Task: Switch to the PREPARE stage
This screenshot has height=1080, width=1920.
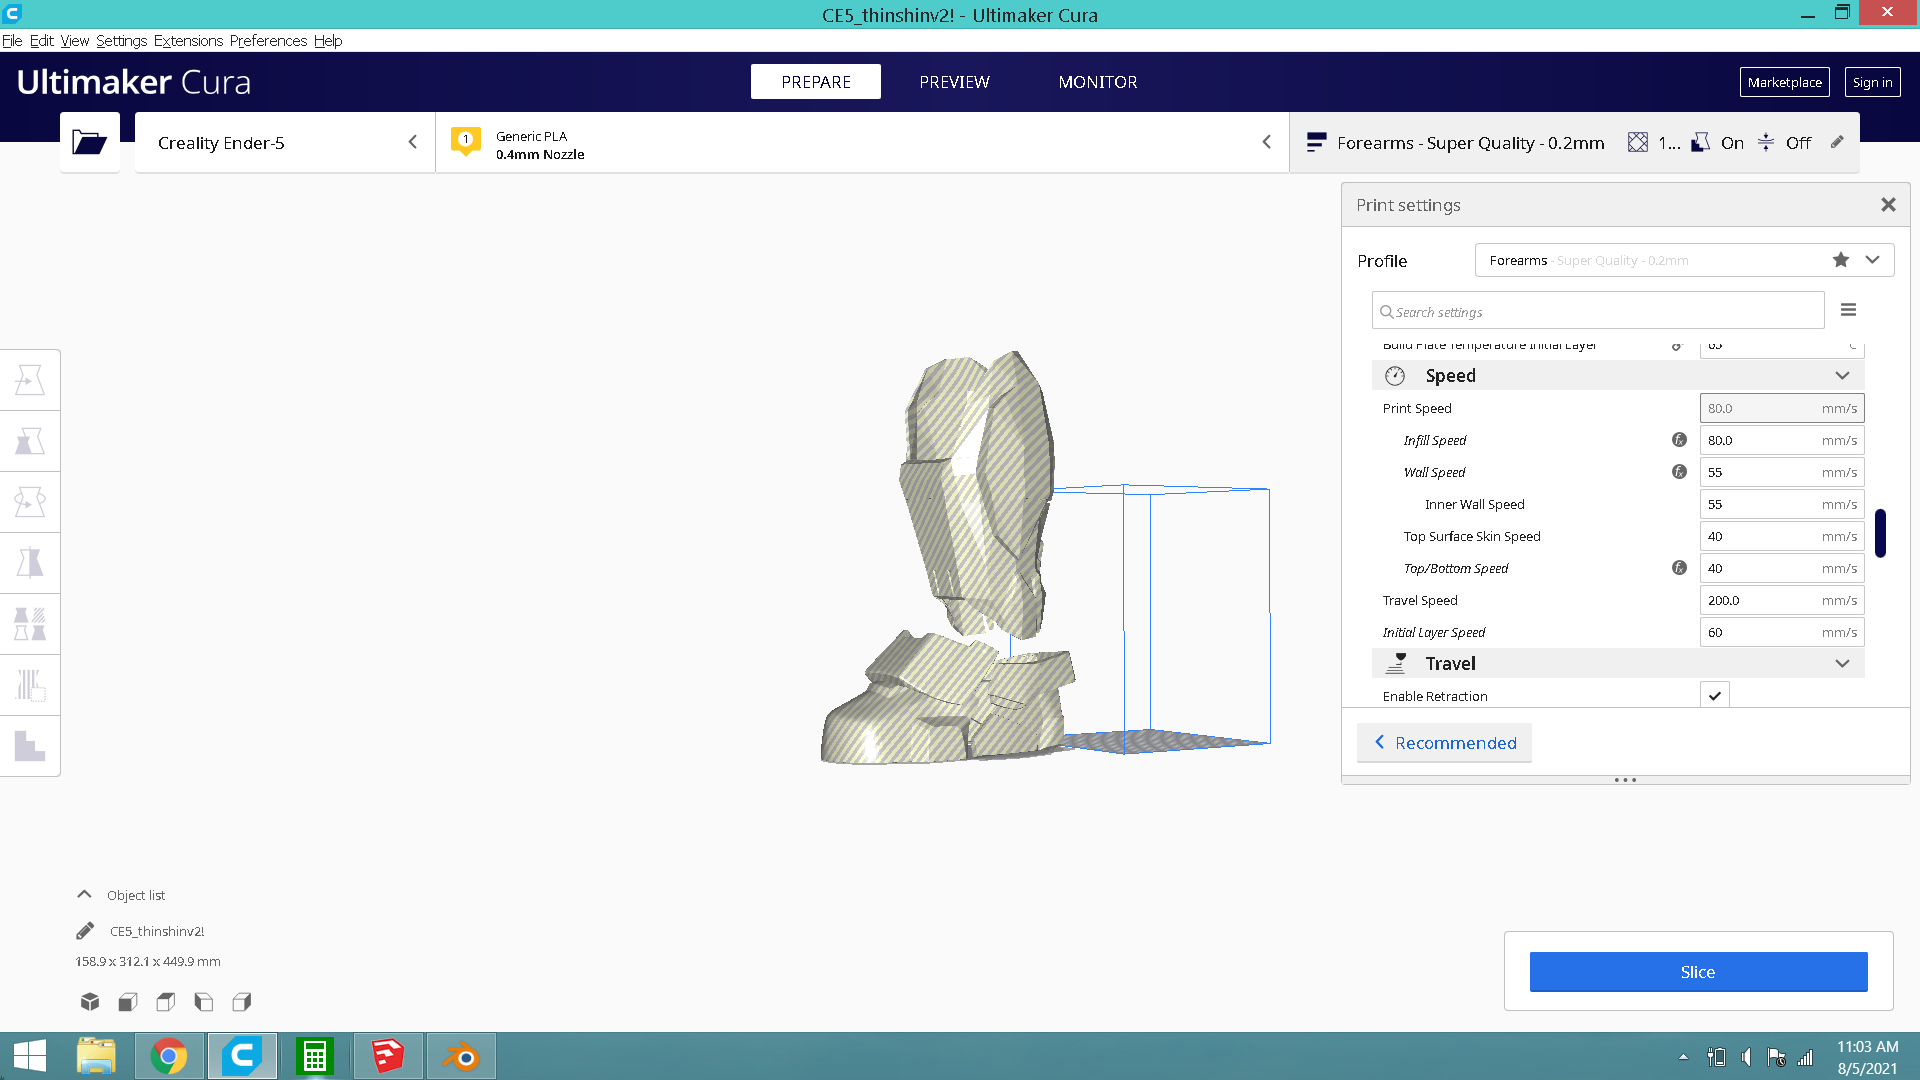Action: coord(816,82)
